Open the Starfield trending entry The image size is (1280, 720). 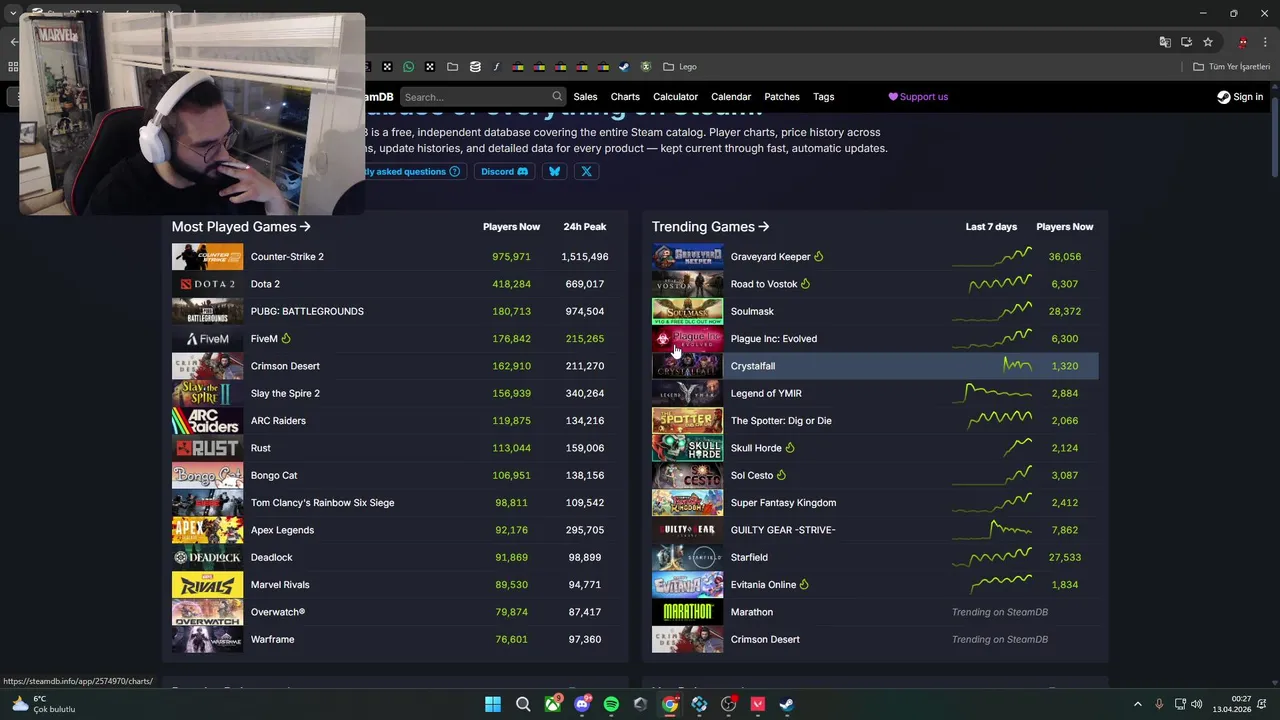[x=749, y=557]
